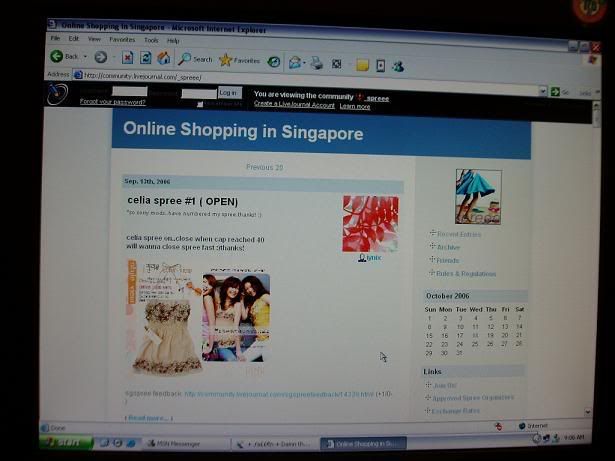Open Recent Entries in sidebar

(x=459, y=234)
